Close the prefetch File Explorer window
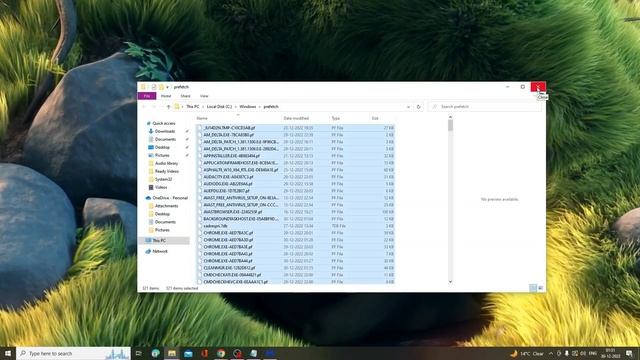The width and height of the screenshot is (640, 360). [x=538, y=87]
